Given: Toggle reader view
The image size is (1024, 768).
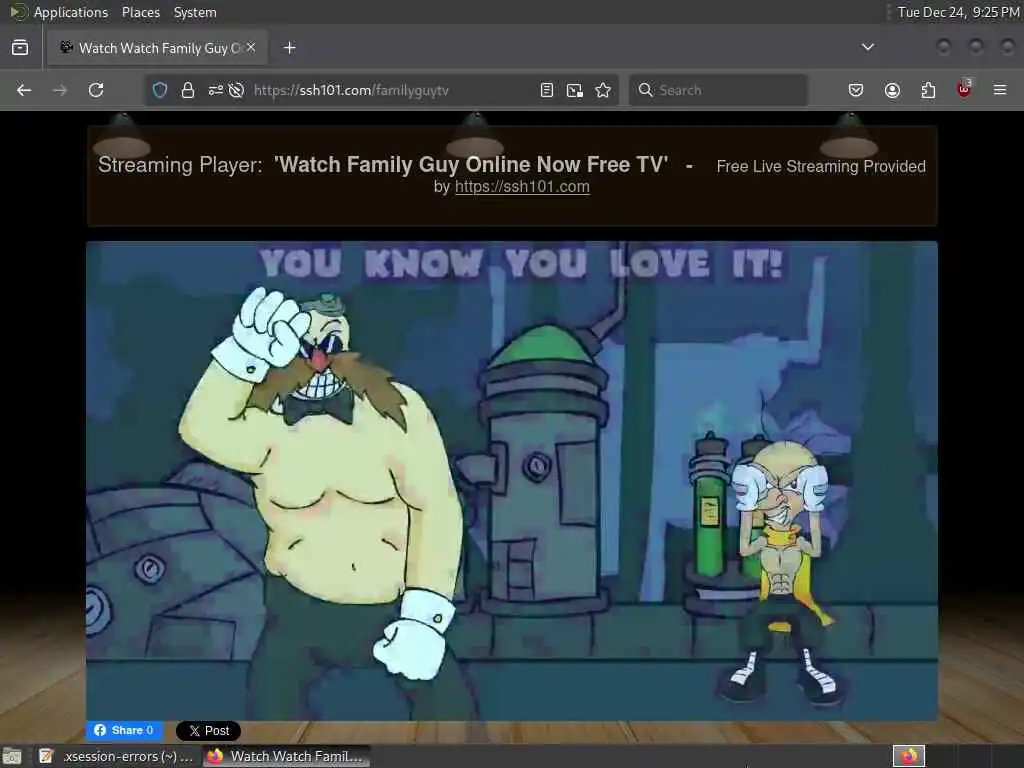Looking at the screenshot, I should click(547, 90).
